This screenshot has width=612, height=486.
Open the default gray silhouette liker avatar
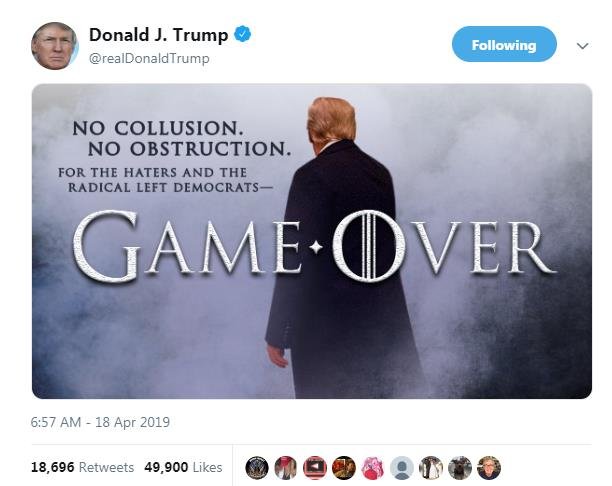pyautogui.click(x=402, y=468)
